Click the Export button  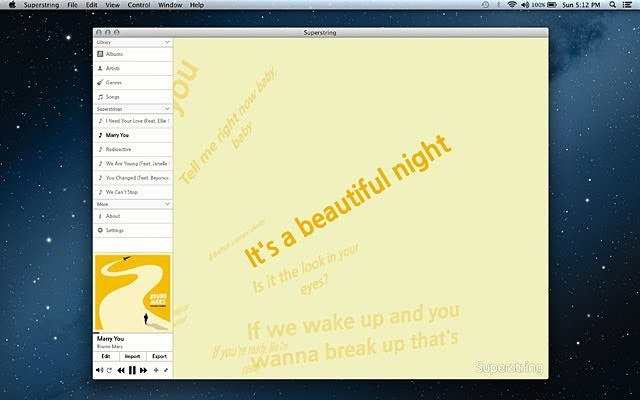(159, 356)
